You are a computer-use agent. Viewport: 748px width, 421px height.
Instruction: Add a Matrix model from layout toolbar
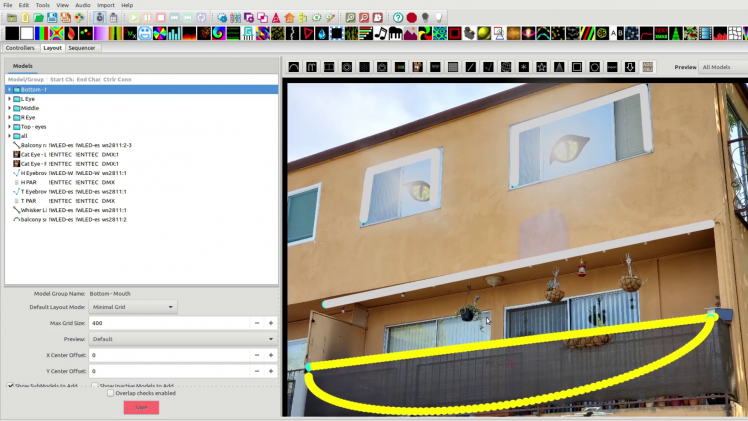(453, 67)
